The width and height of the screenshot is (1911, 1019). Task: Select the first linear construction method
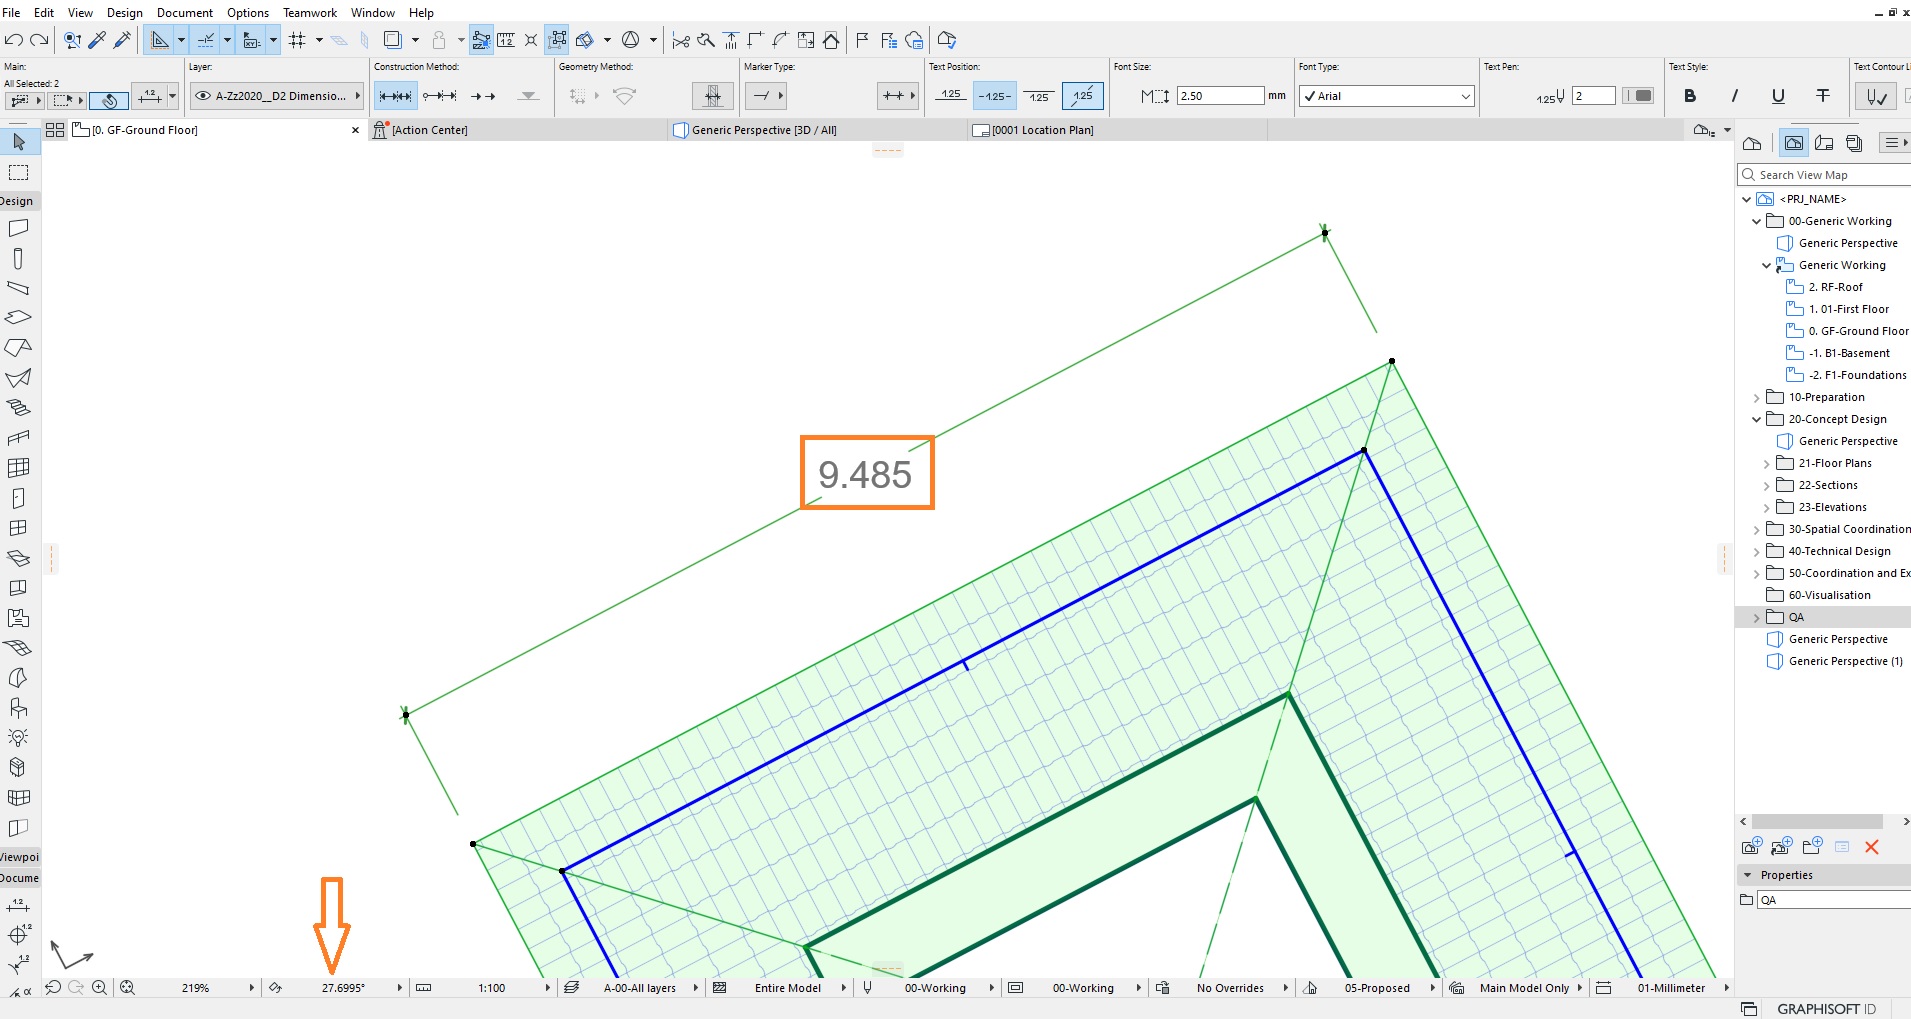(395, 96)
